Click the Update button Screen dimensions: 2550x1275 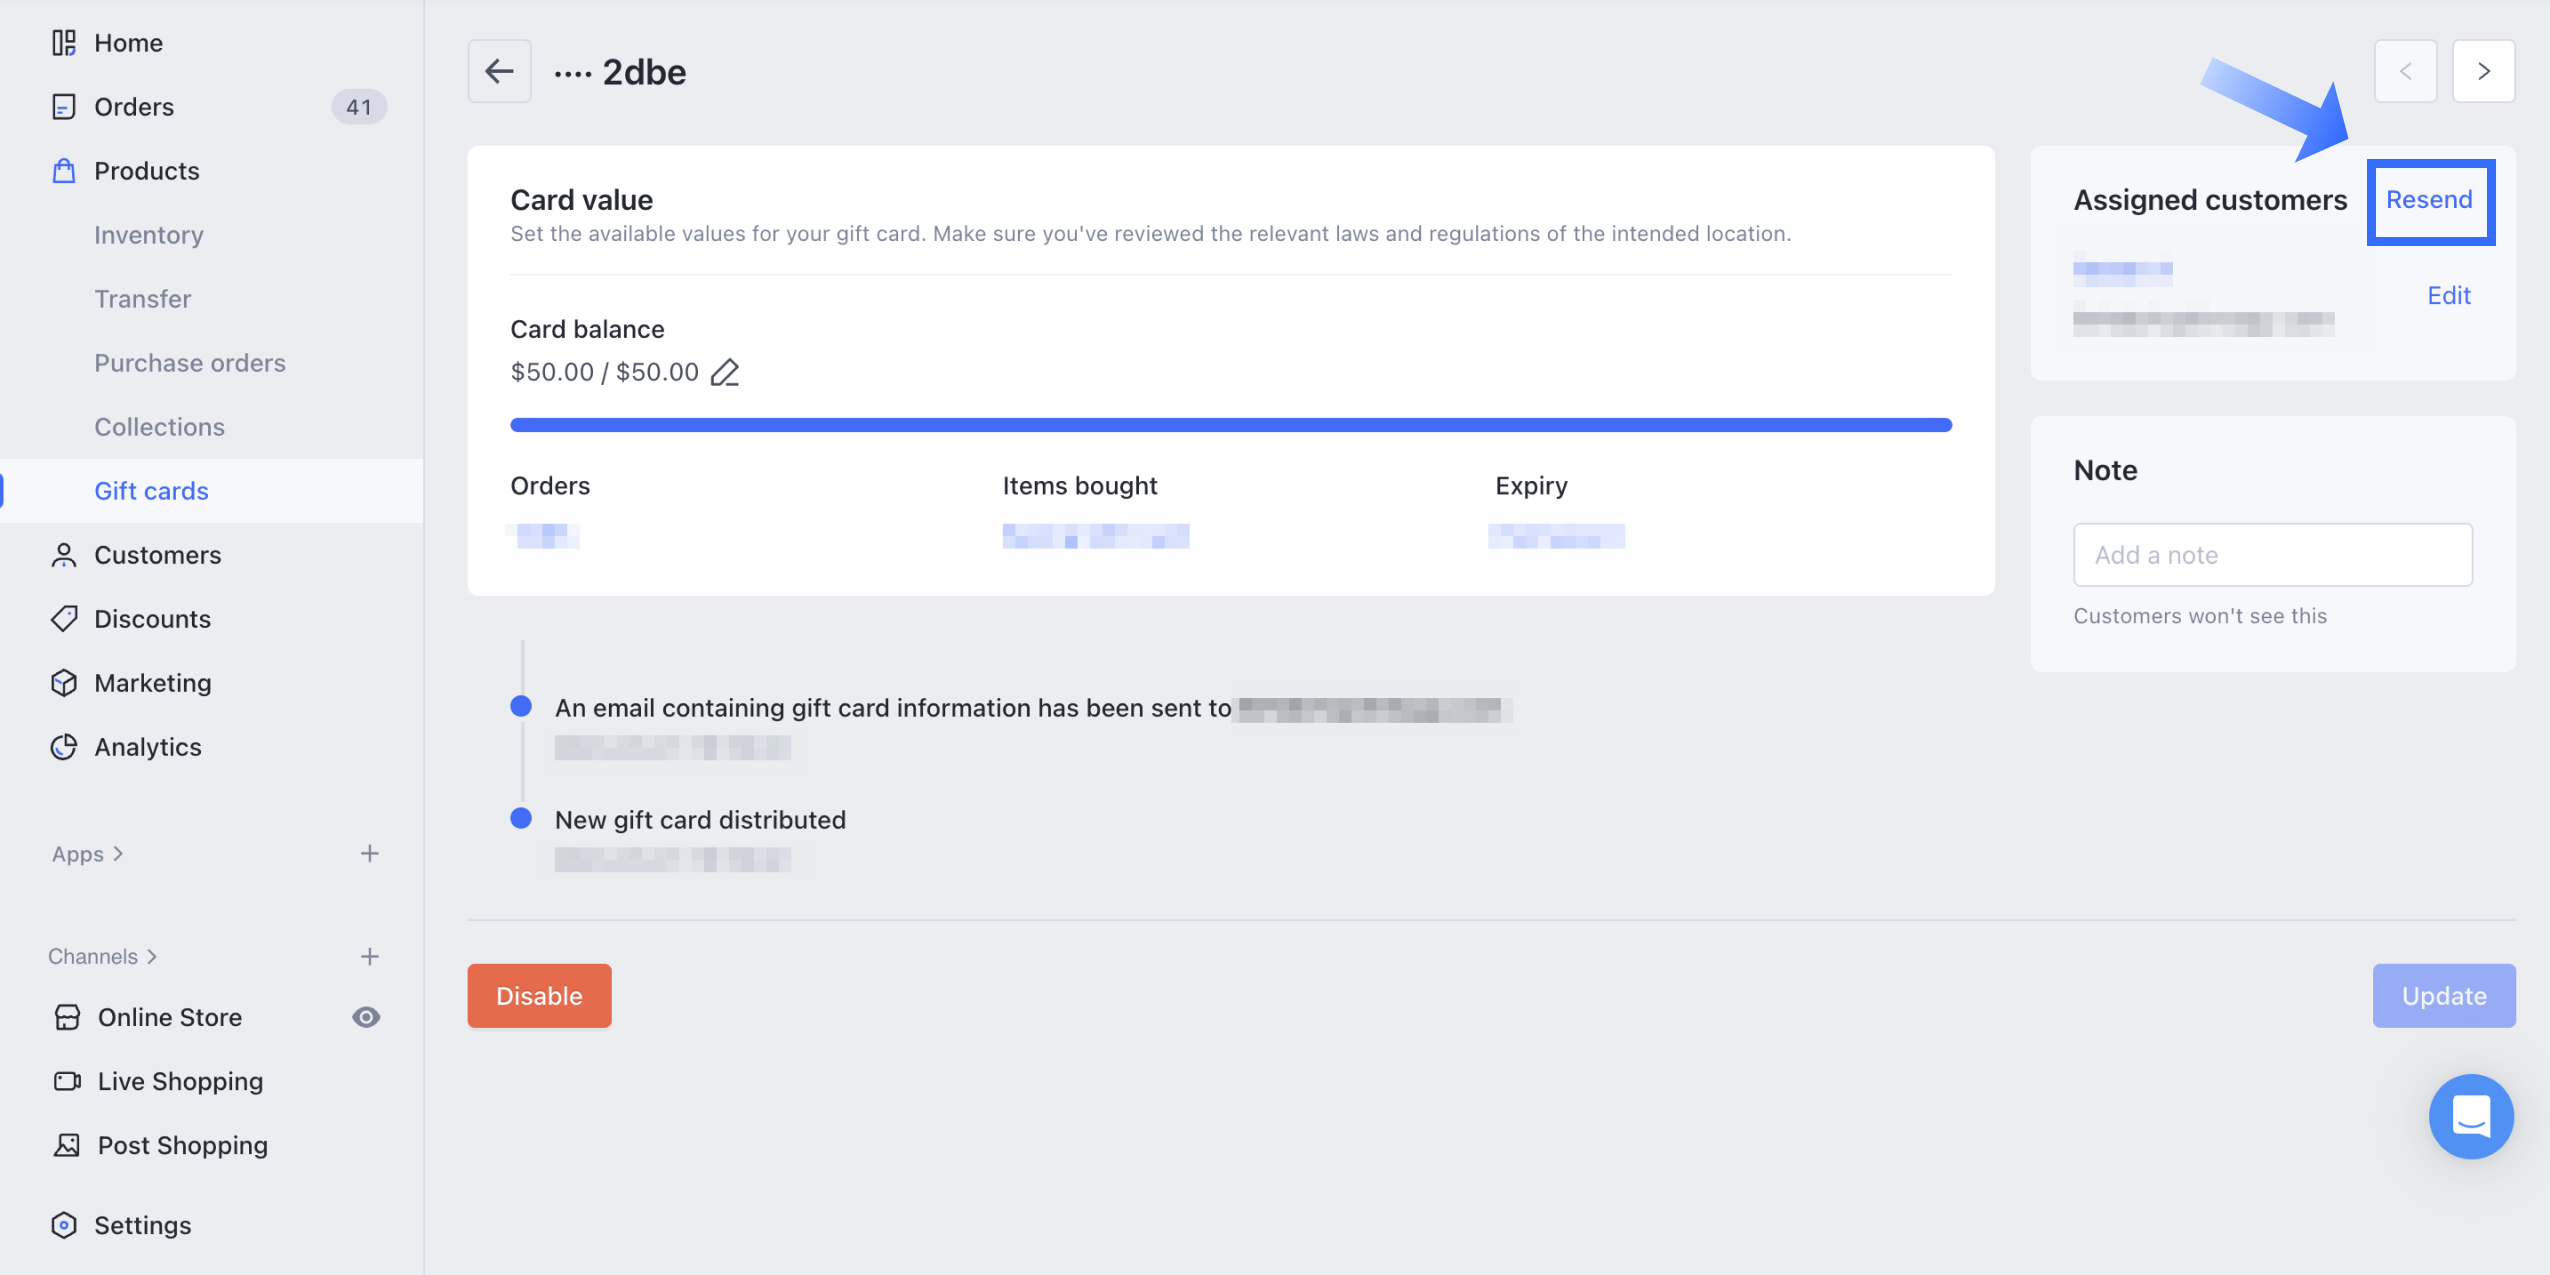(2443, 996)
